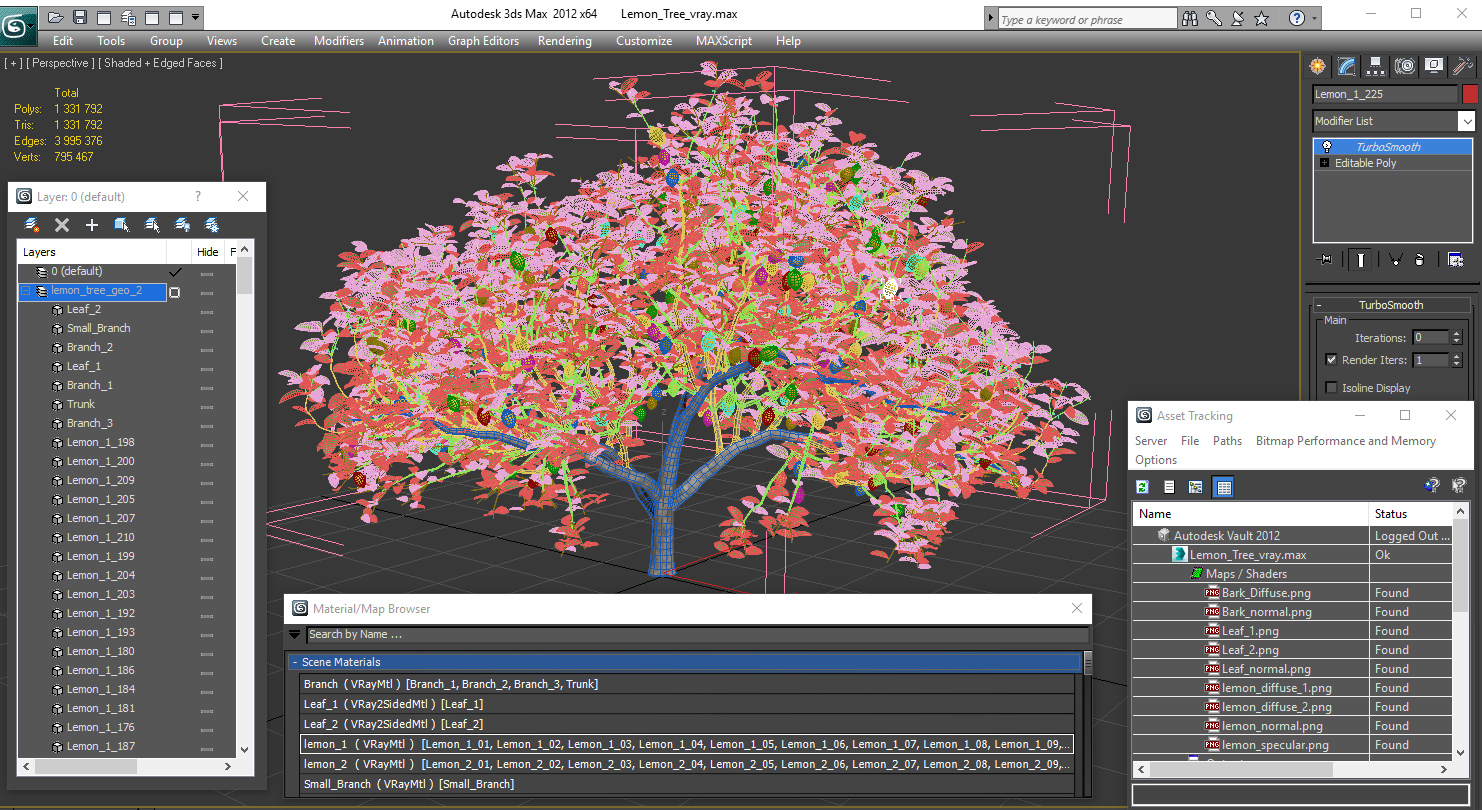Image resolution: width=1482 pixels, height=810 pixels.
Task: Open the MAXScript menu
Action: pyautogui.click(x=723, y=41)
